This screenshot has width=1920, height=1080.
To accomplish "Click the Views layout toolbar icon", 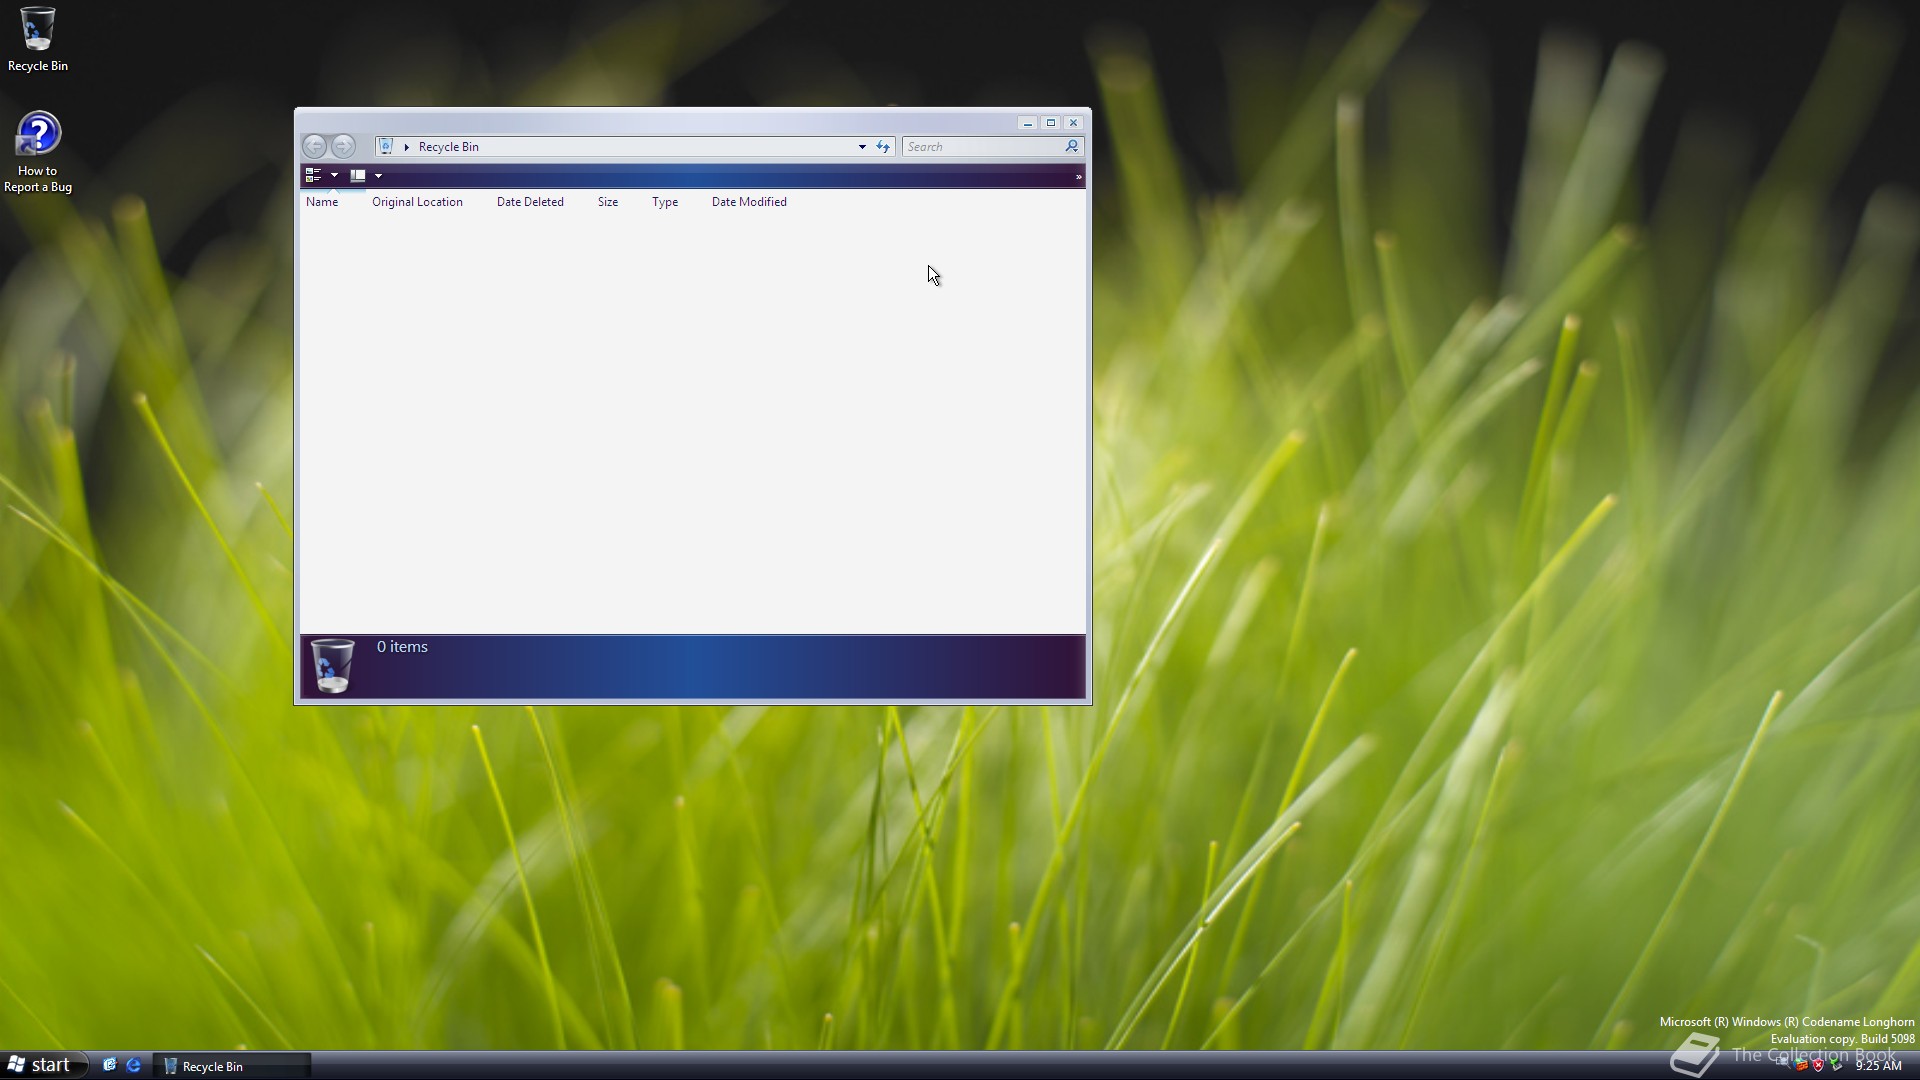I will [x=357, y=175].
